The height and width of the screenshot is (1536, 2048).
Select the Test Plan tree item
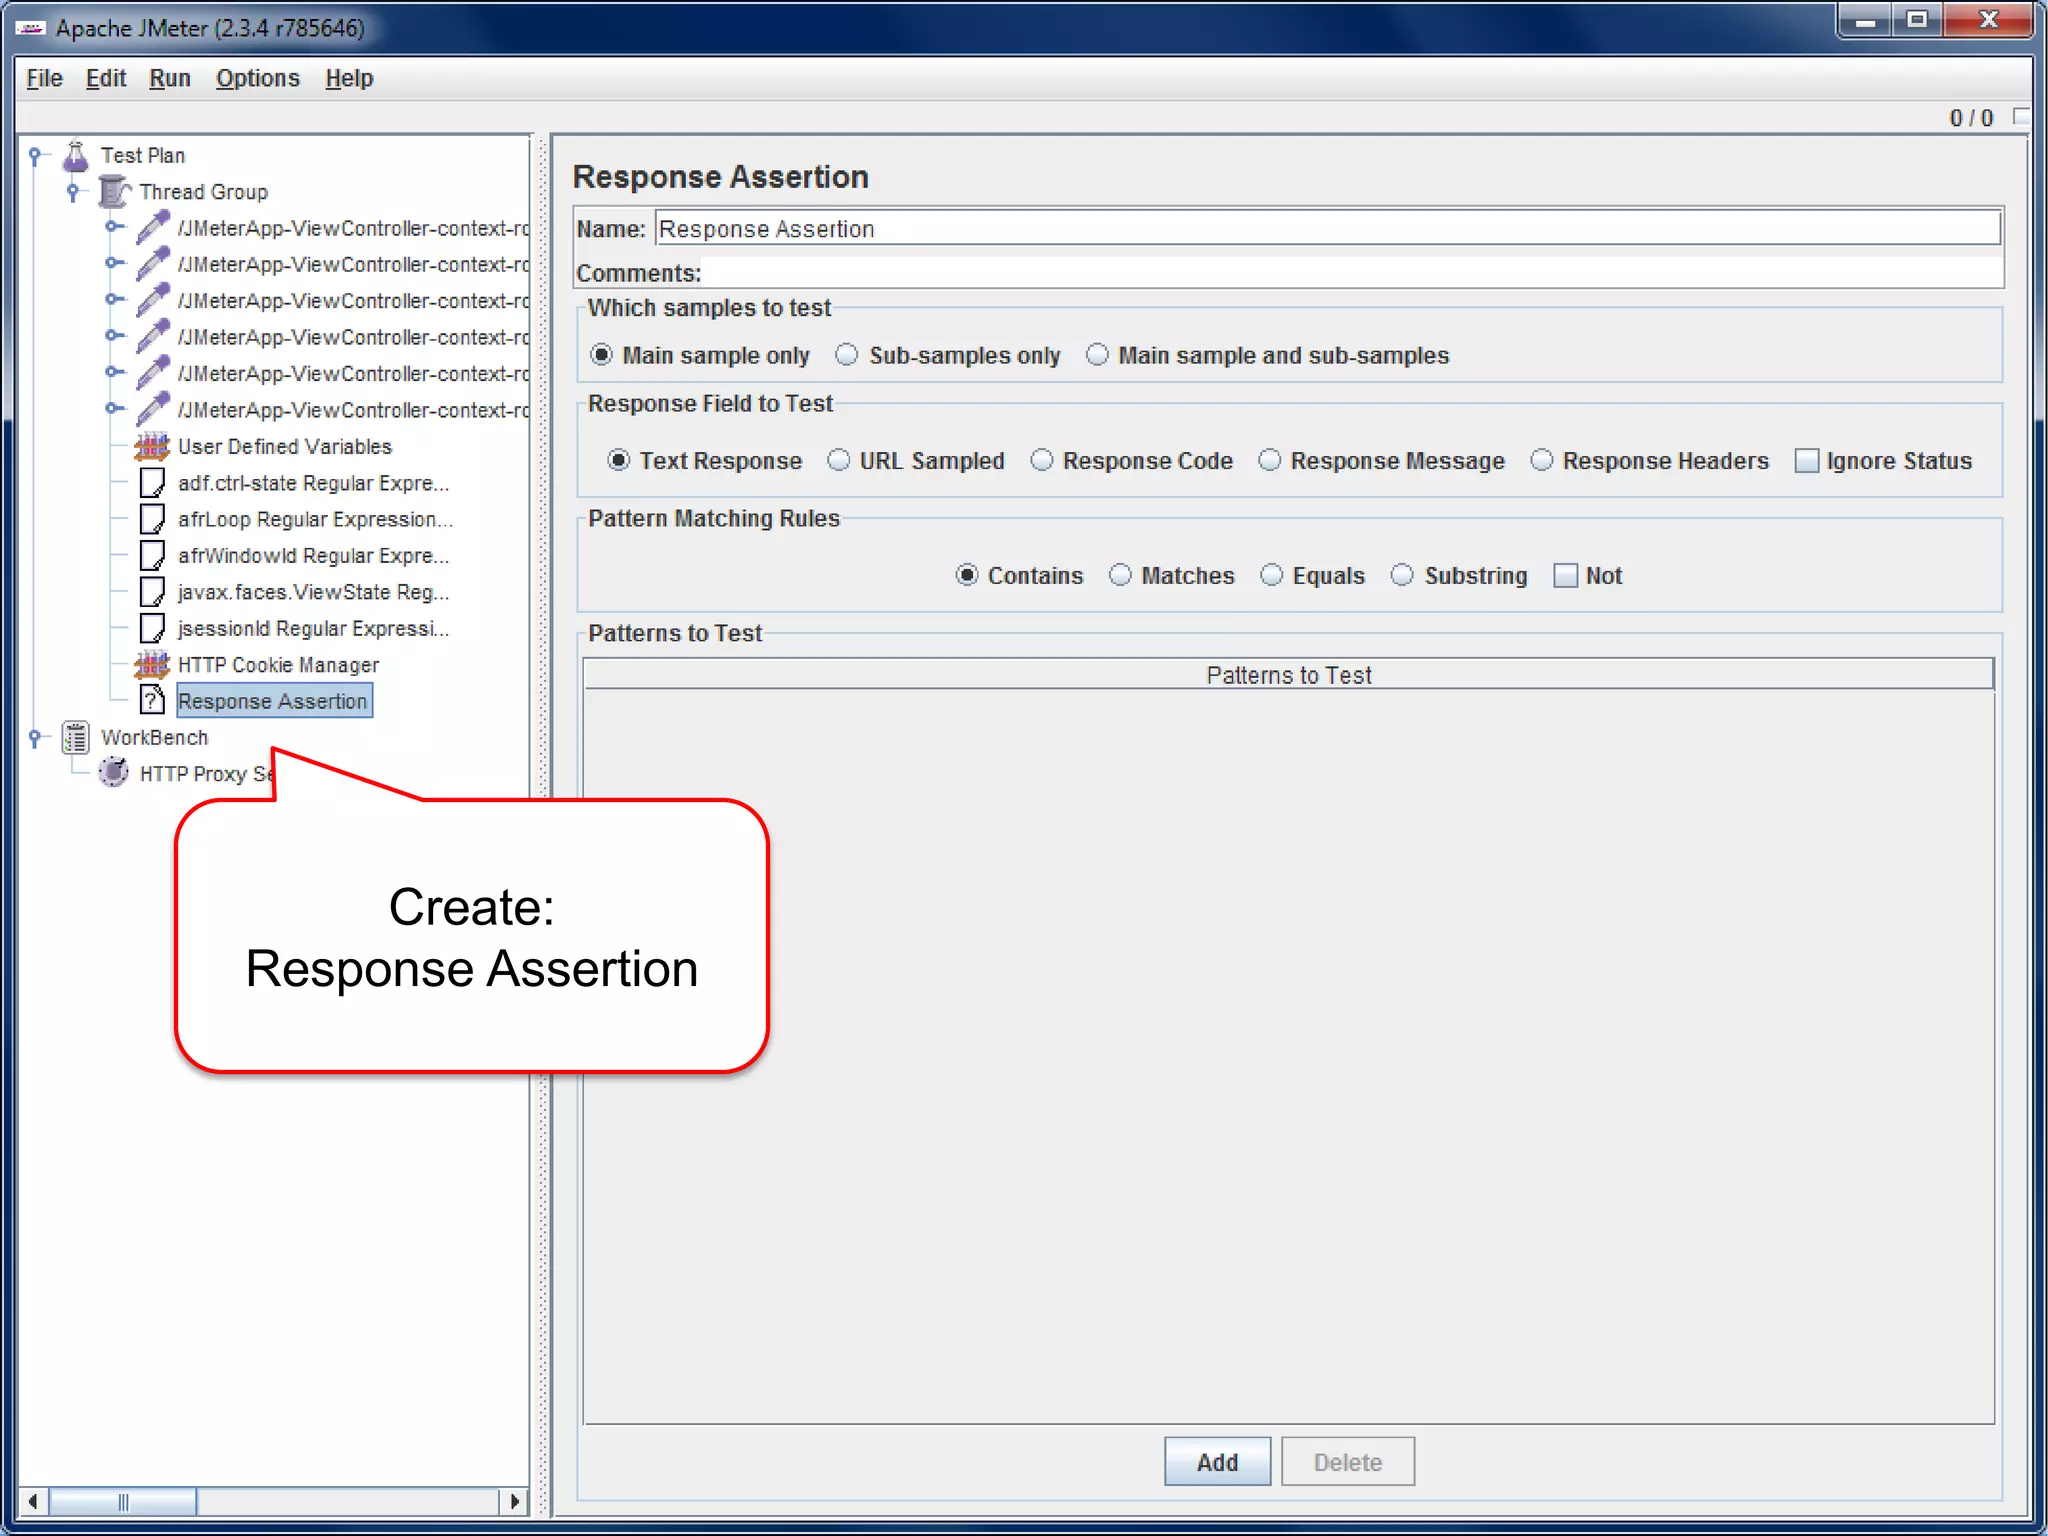point(143,155)
